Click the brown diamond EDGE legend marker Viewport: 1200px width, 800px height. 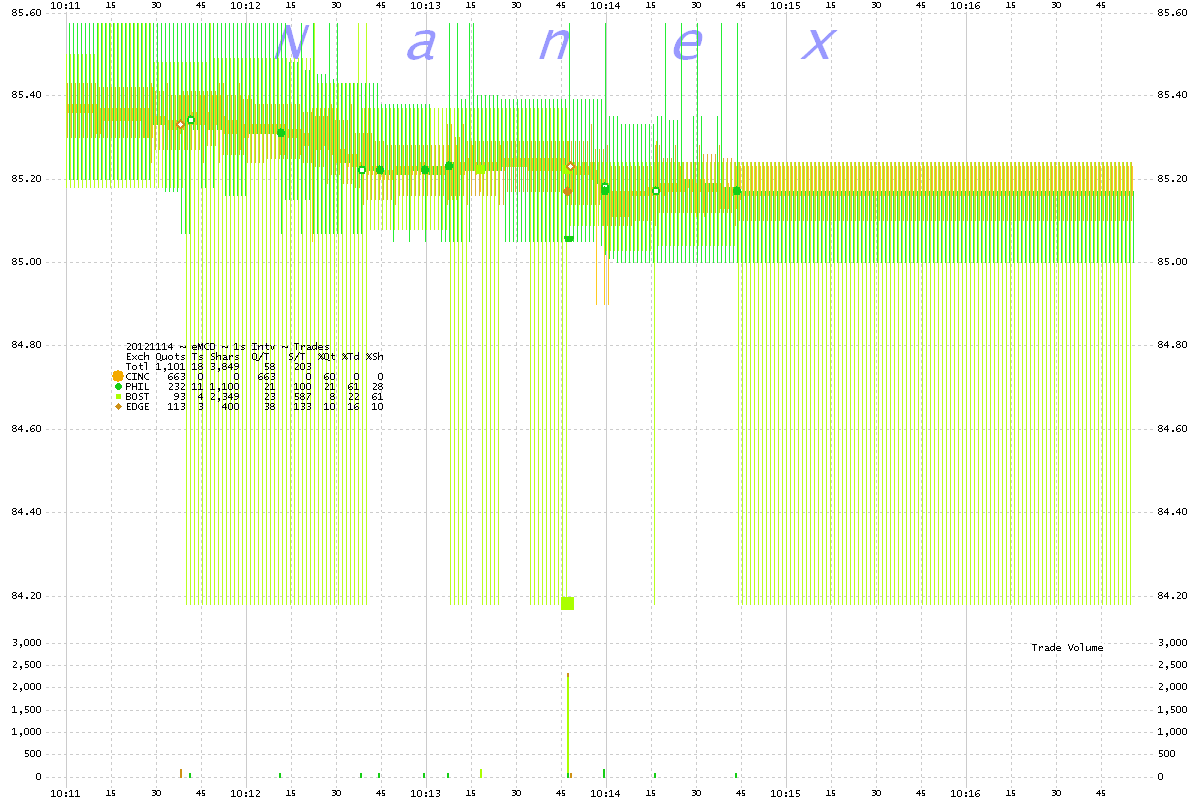click(118, 407)
